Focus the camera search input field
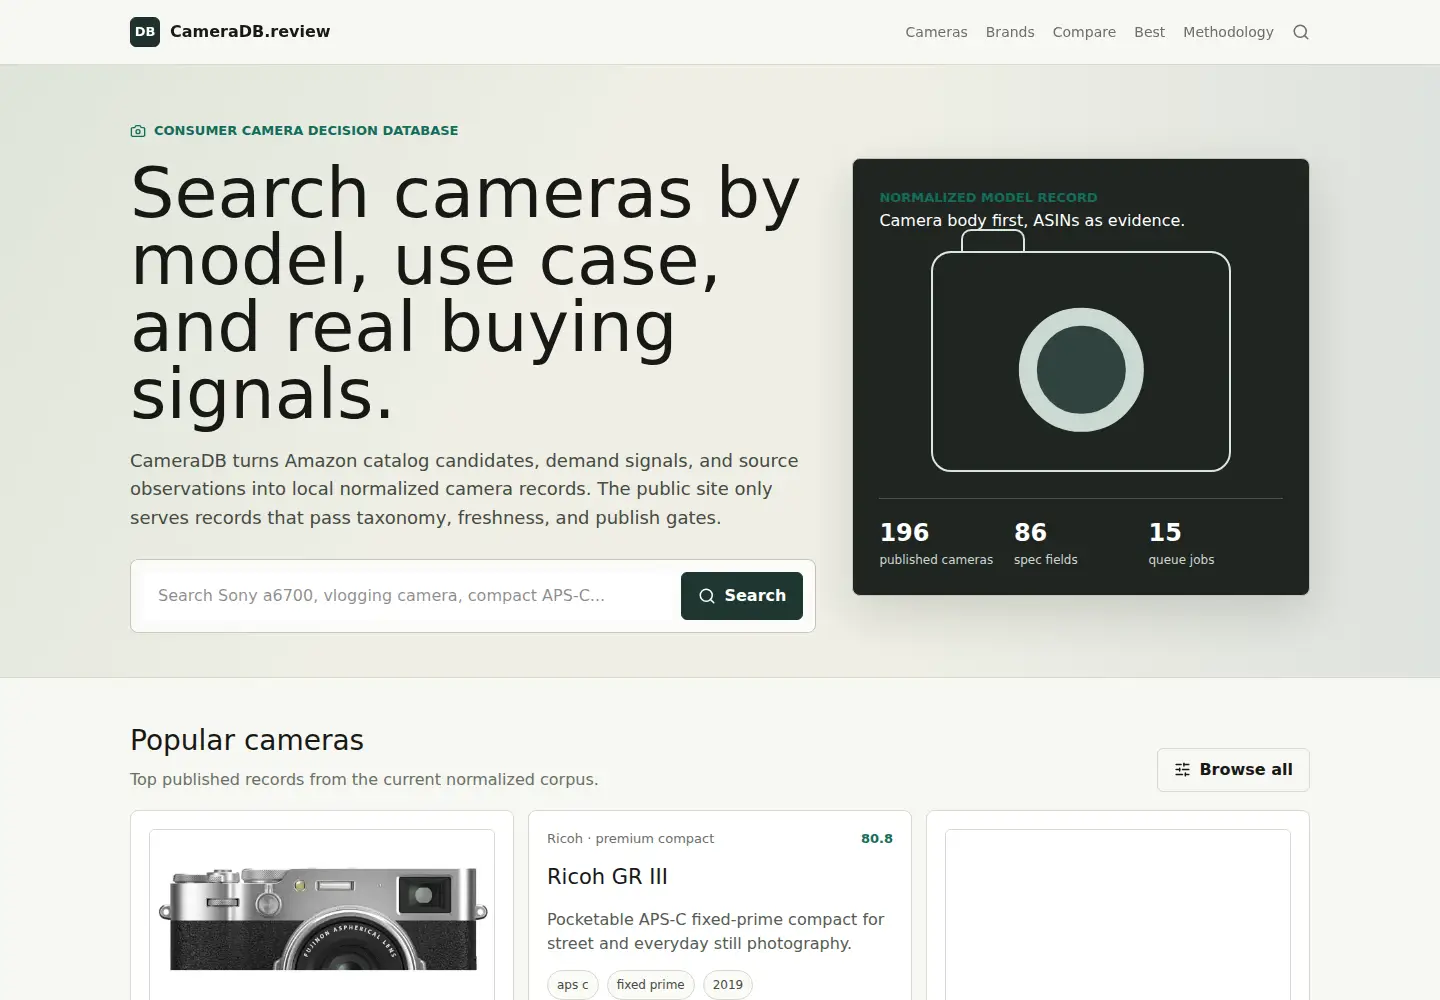This screenshot has width=1440, height=1000. (412, 596)
